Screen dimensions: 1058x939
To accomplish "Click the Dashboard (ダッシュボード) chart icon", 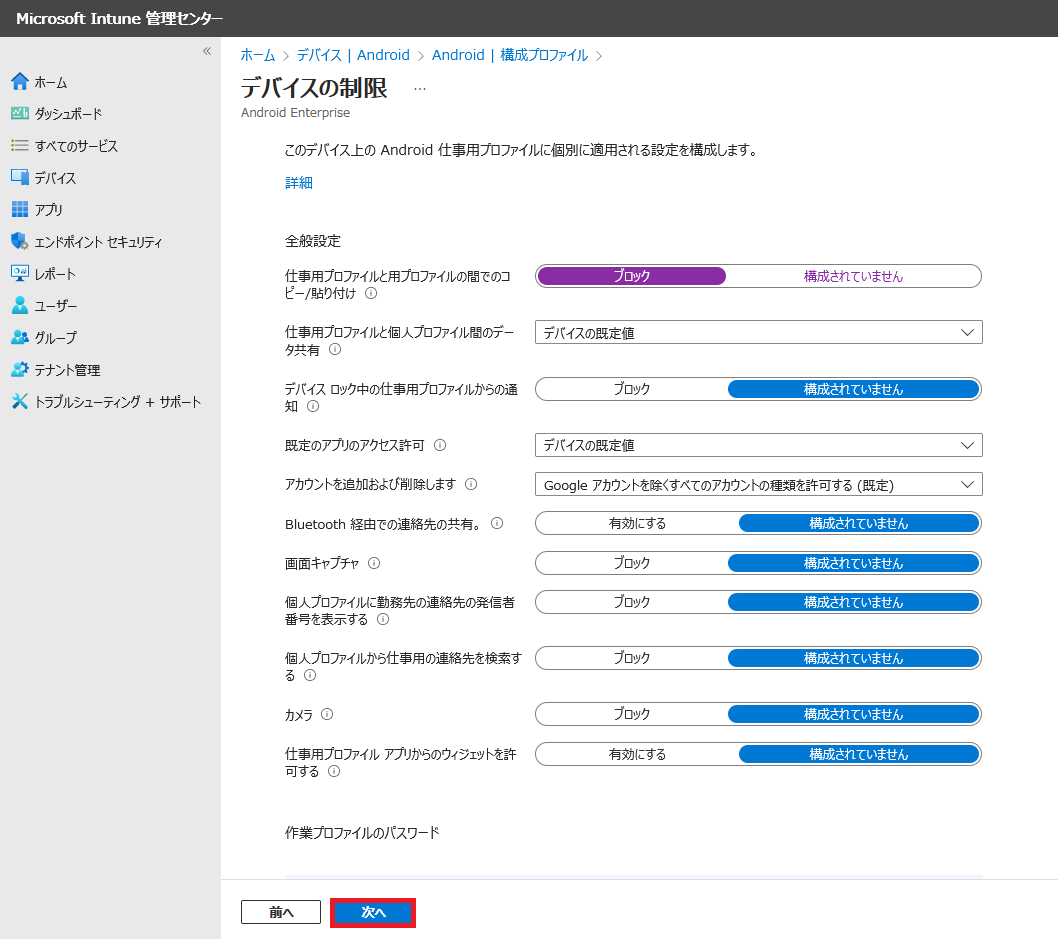I will point(20,113).
